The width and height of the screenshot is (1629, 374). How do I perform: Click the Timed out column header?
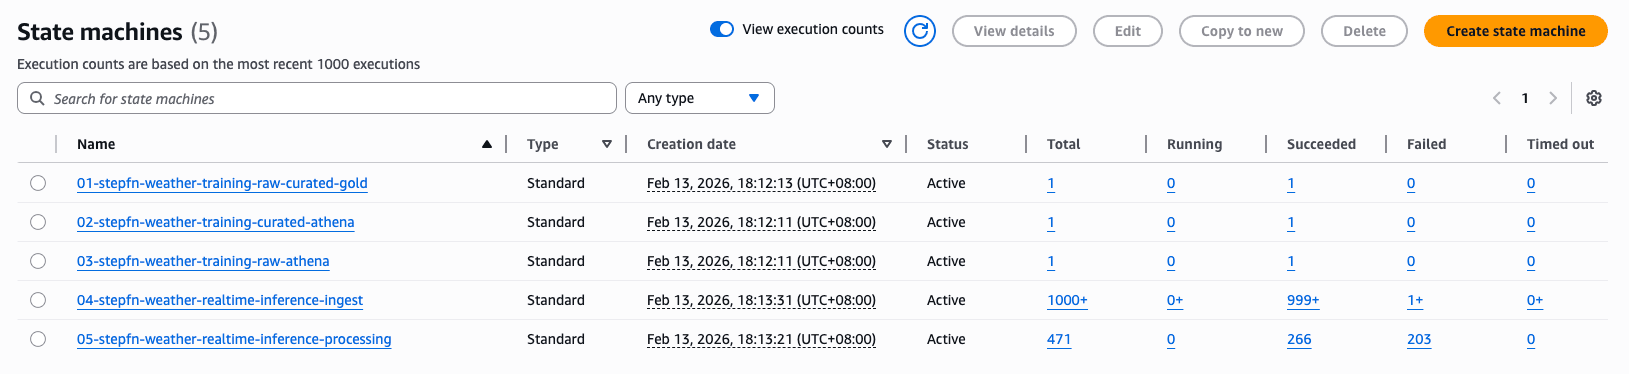click(x=1560, y=144)
